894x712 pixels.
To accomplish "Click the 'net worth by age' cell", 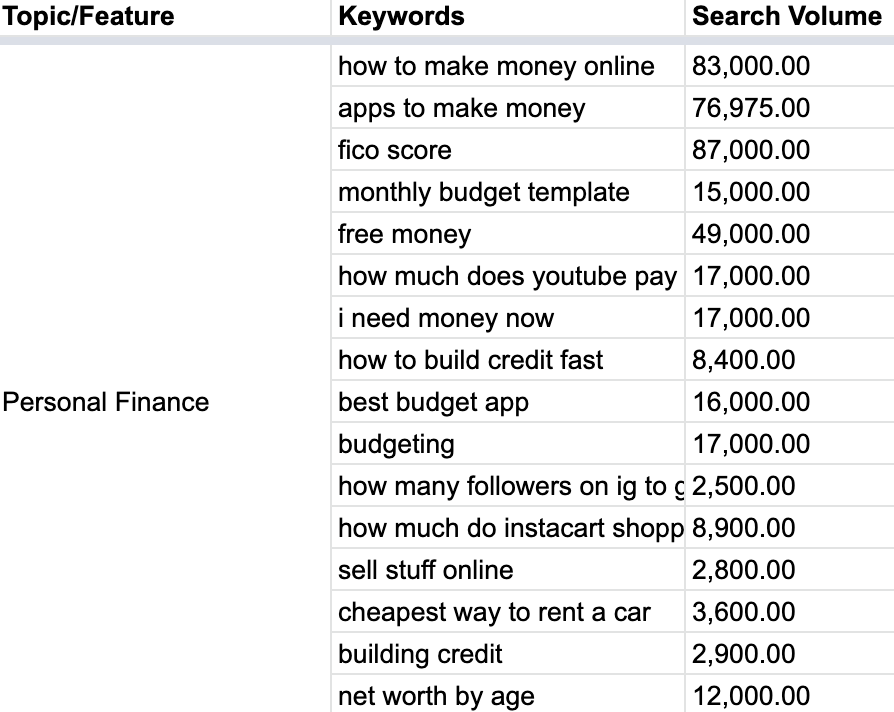I will pos(436,697).
